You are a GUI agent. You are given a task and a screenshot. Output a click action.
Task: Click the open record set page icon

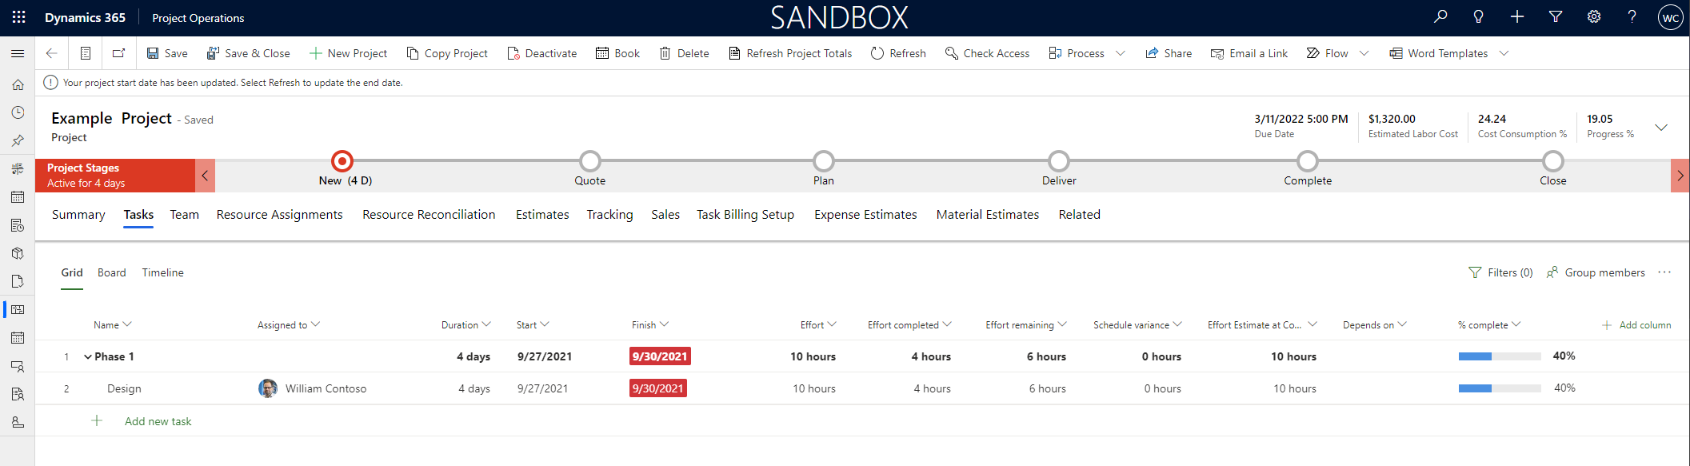(x=86, y=53)
